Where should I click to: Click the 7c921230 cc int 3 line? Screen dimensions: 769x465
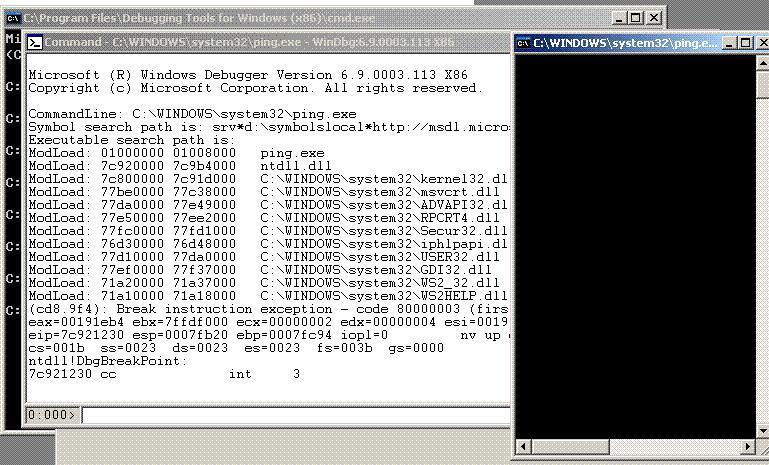pyautogui.click(x=164, y=374)
